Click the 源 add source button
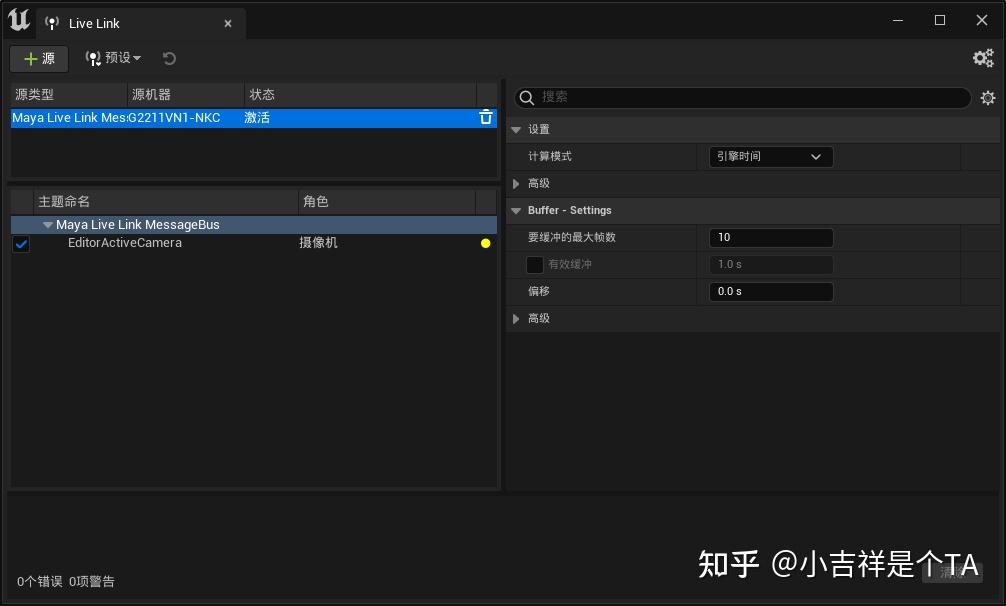Screen dimensions: 1006x606 tap(38, 58)
